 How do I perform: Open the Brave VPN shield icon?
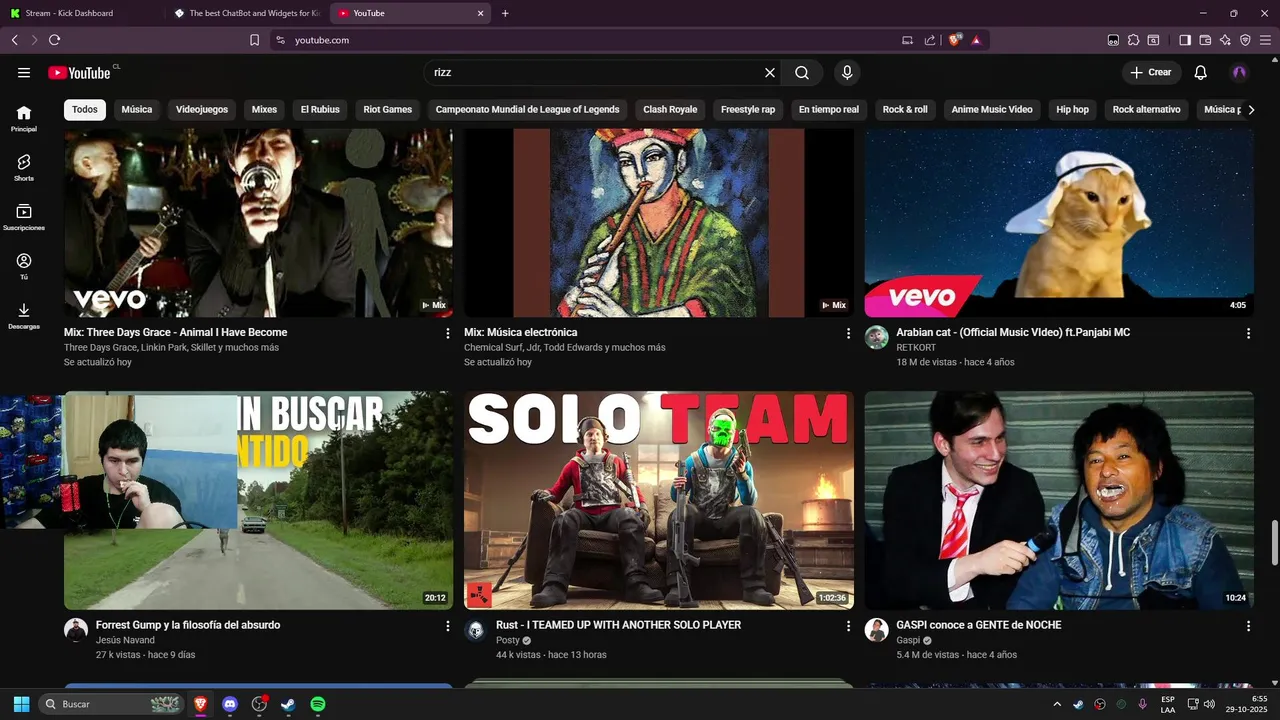[1245, 40]
